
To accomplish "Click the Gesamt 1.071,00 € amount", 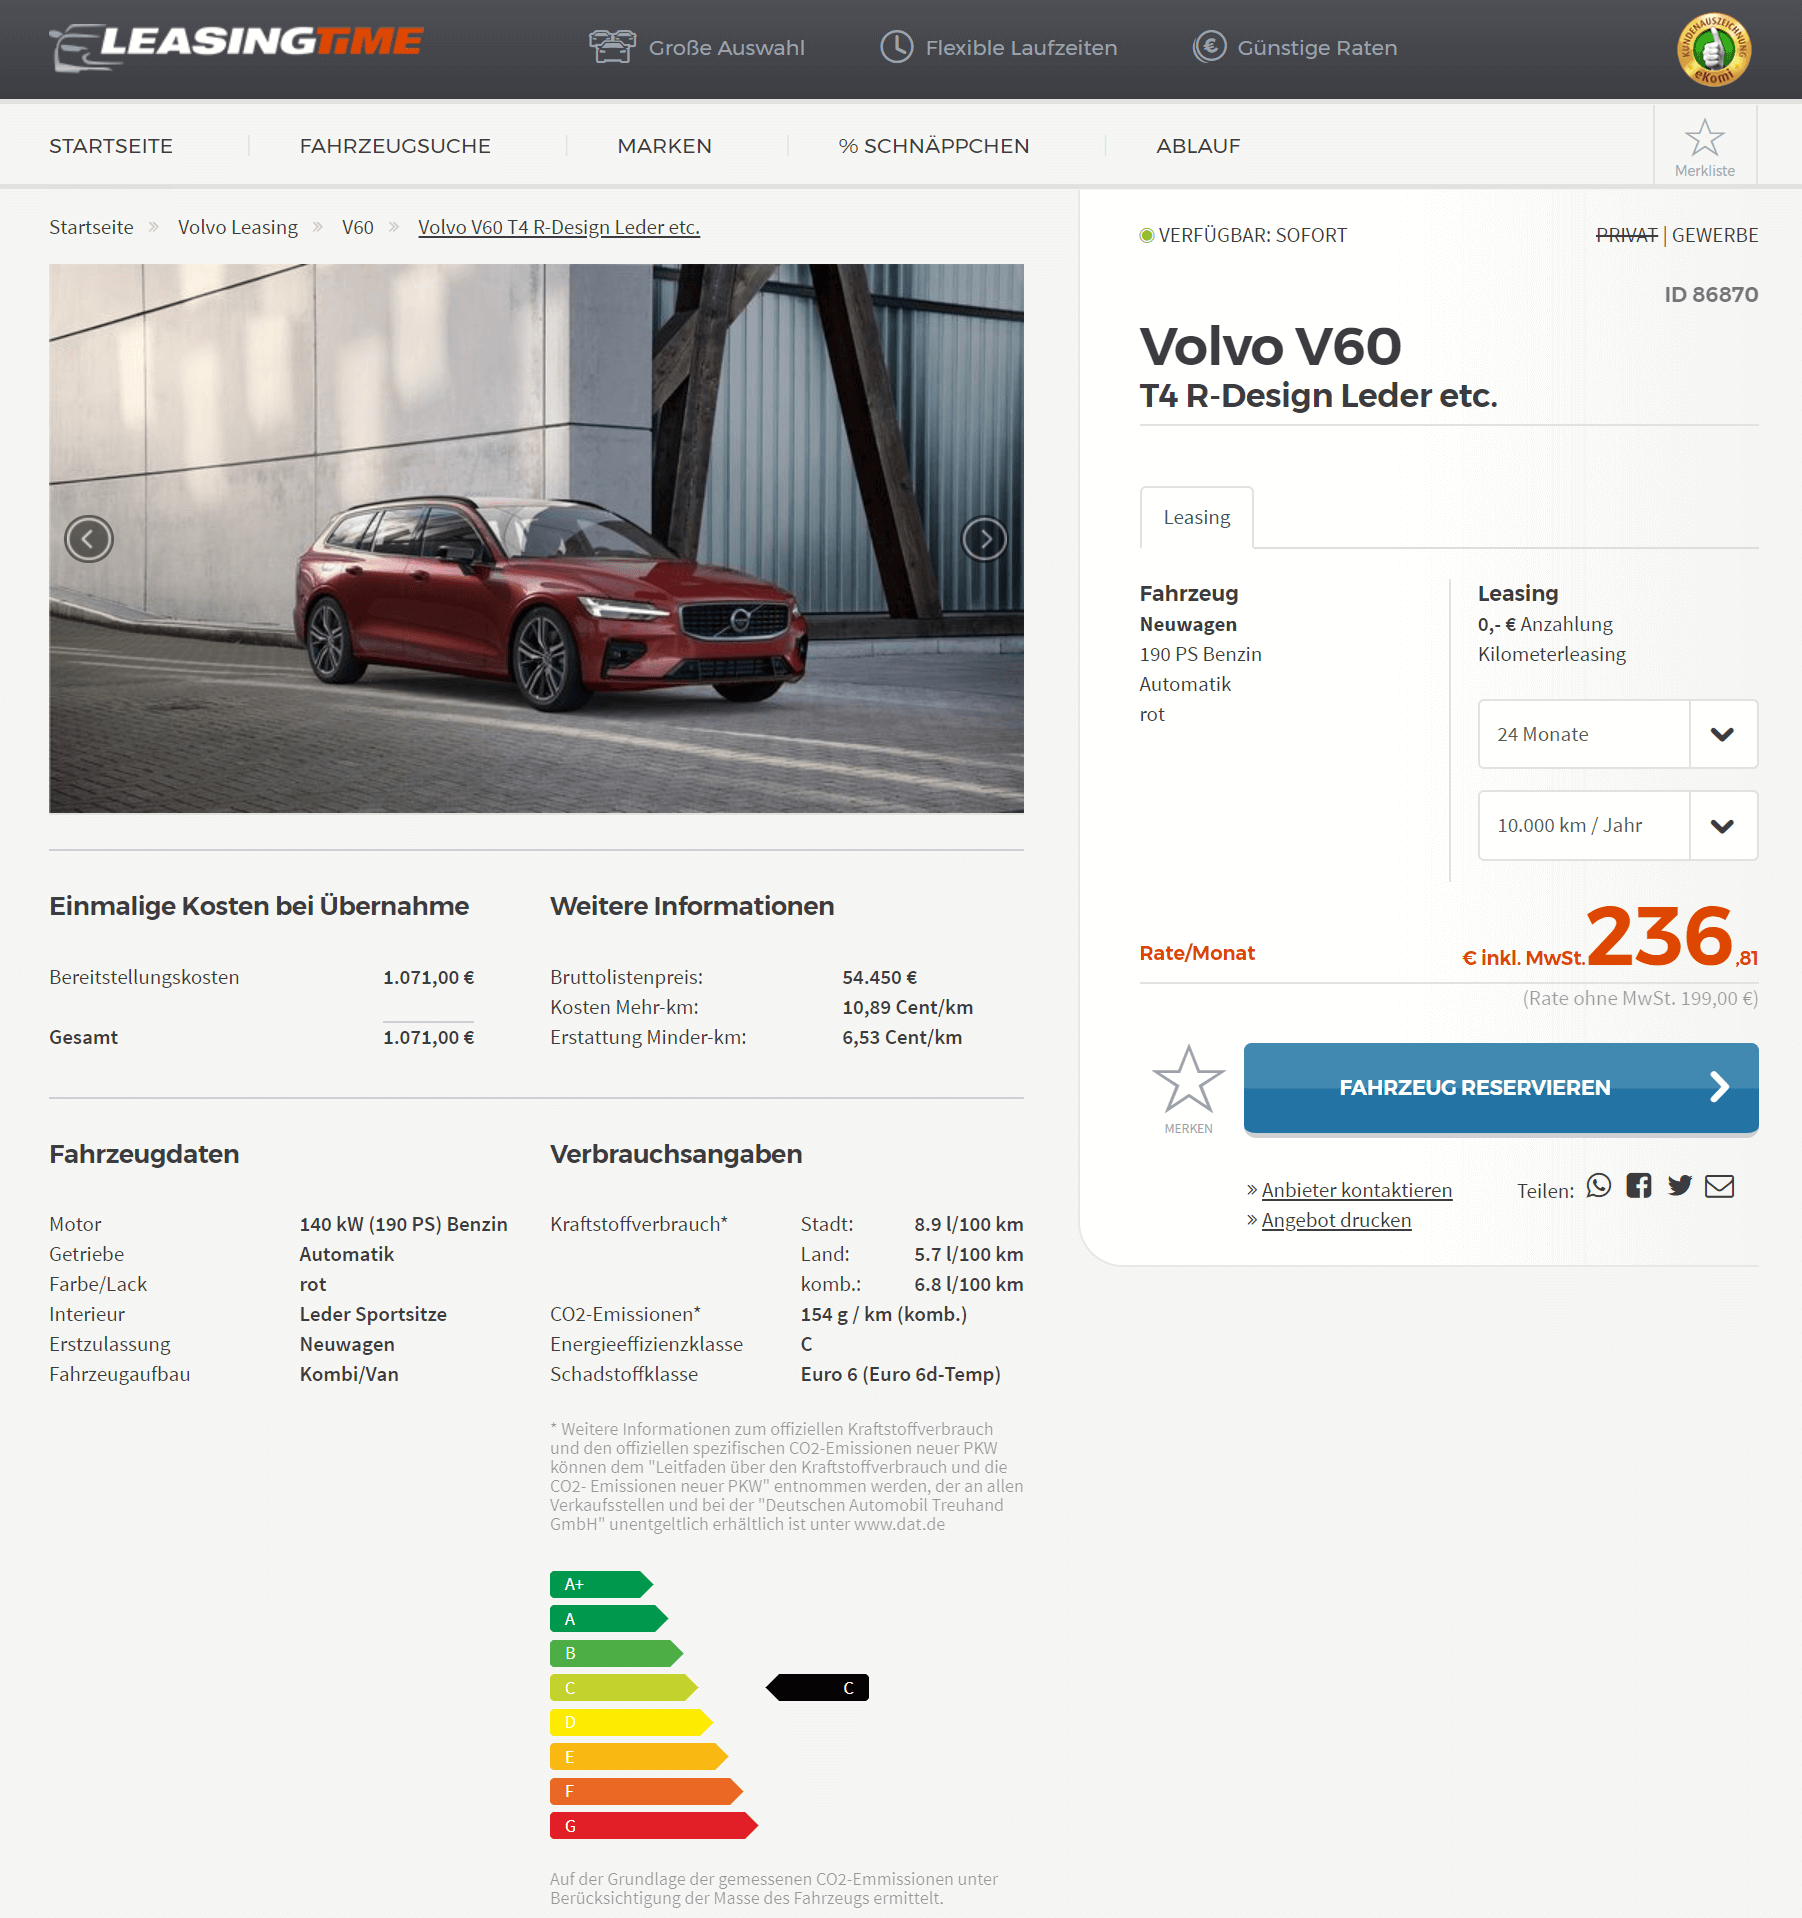I will 428,1037.
